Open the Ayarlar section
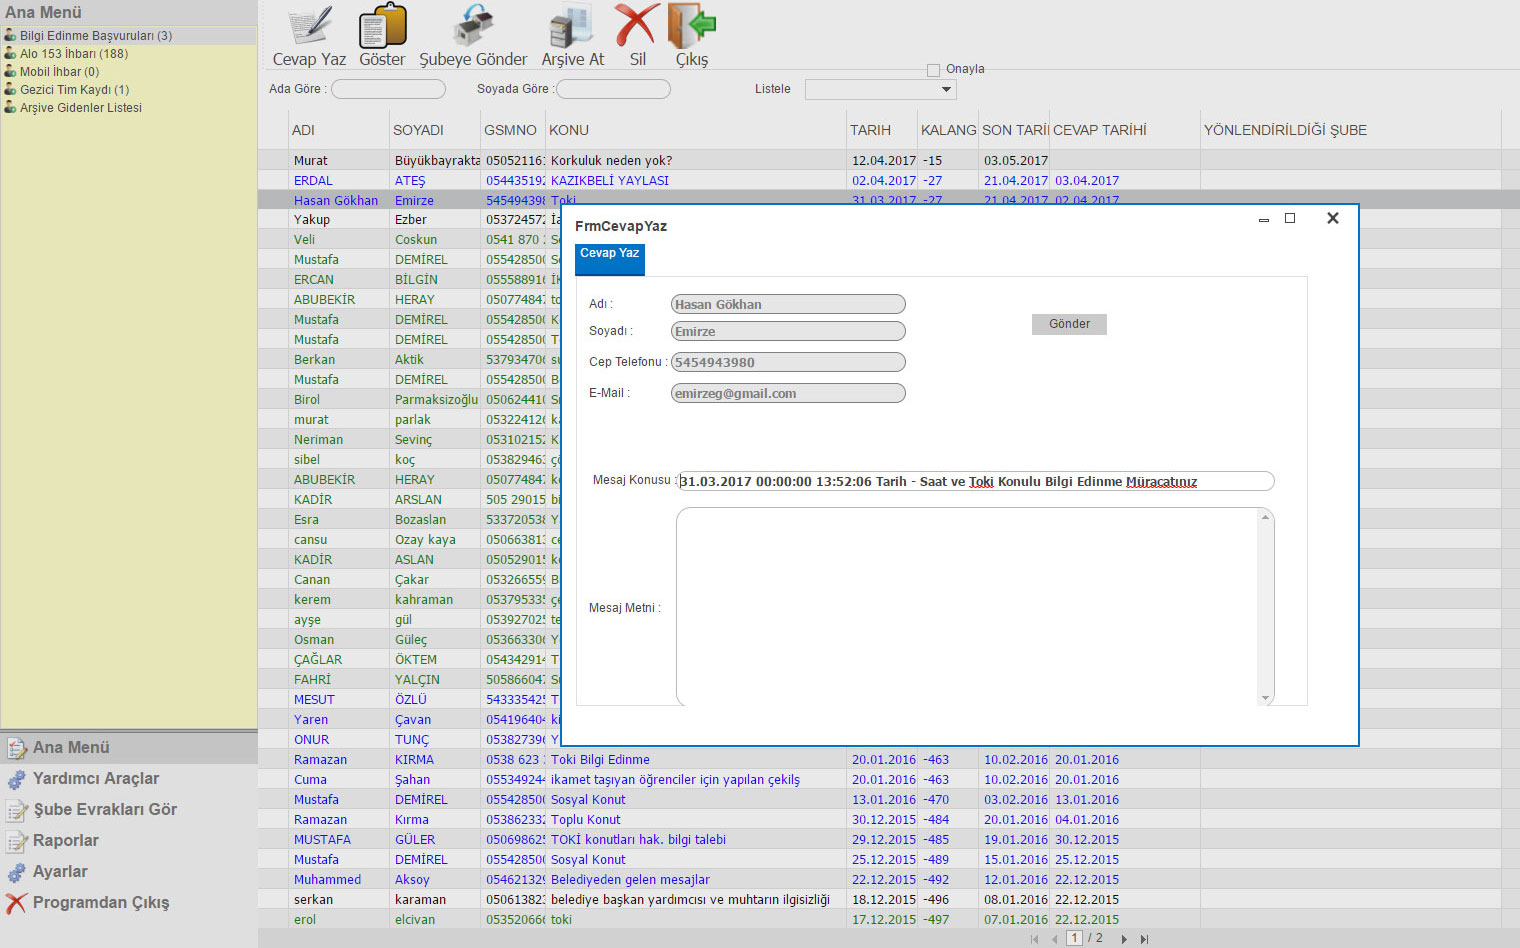Viewport: 1520px width, 948px height. coord(60,871)
